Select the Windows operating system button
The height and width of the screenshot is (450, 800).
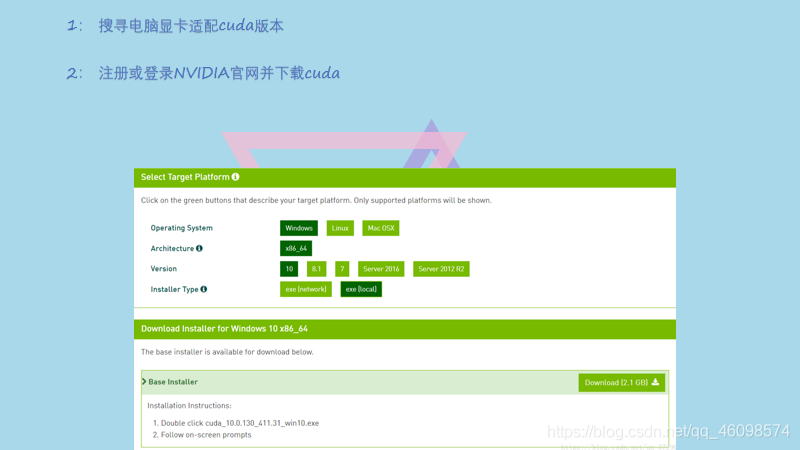click(x=299, y=228)
